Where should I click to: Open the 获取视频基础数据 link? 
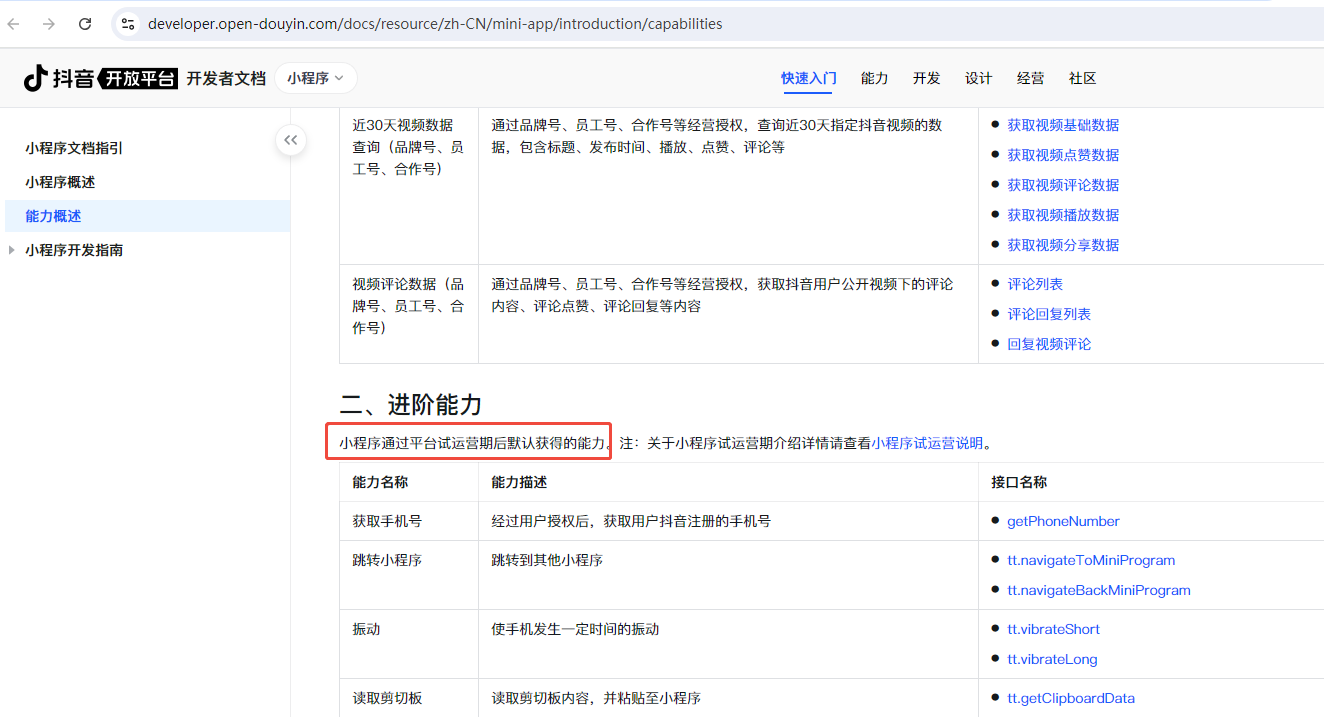[1063, 125]
